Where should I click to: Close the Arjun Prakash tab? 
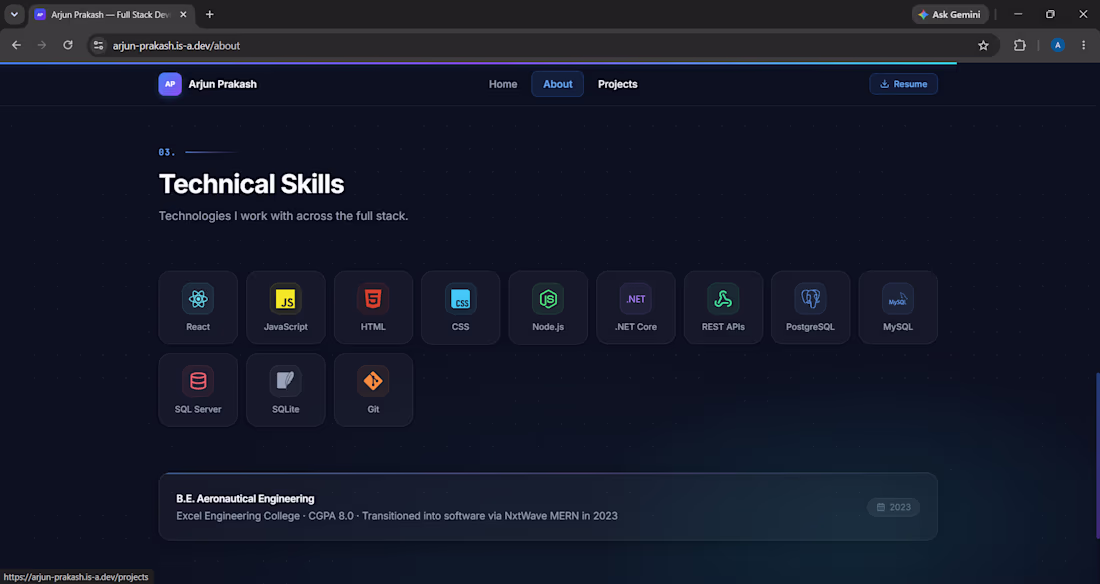click(x=183, y=14)
